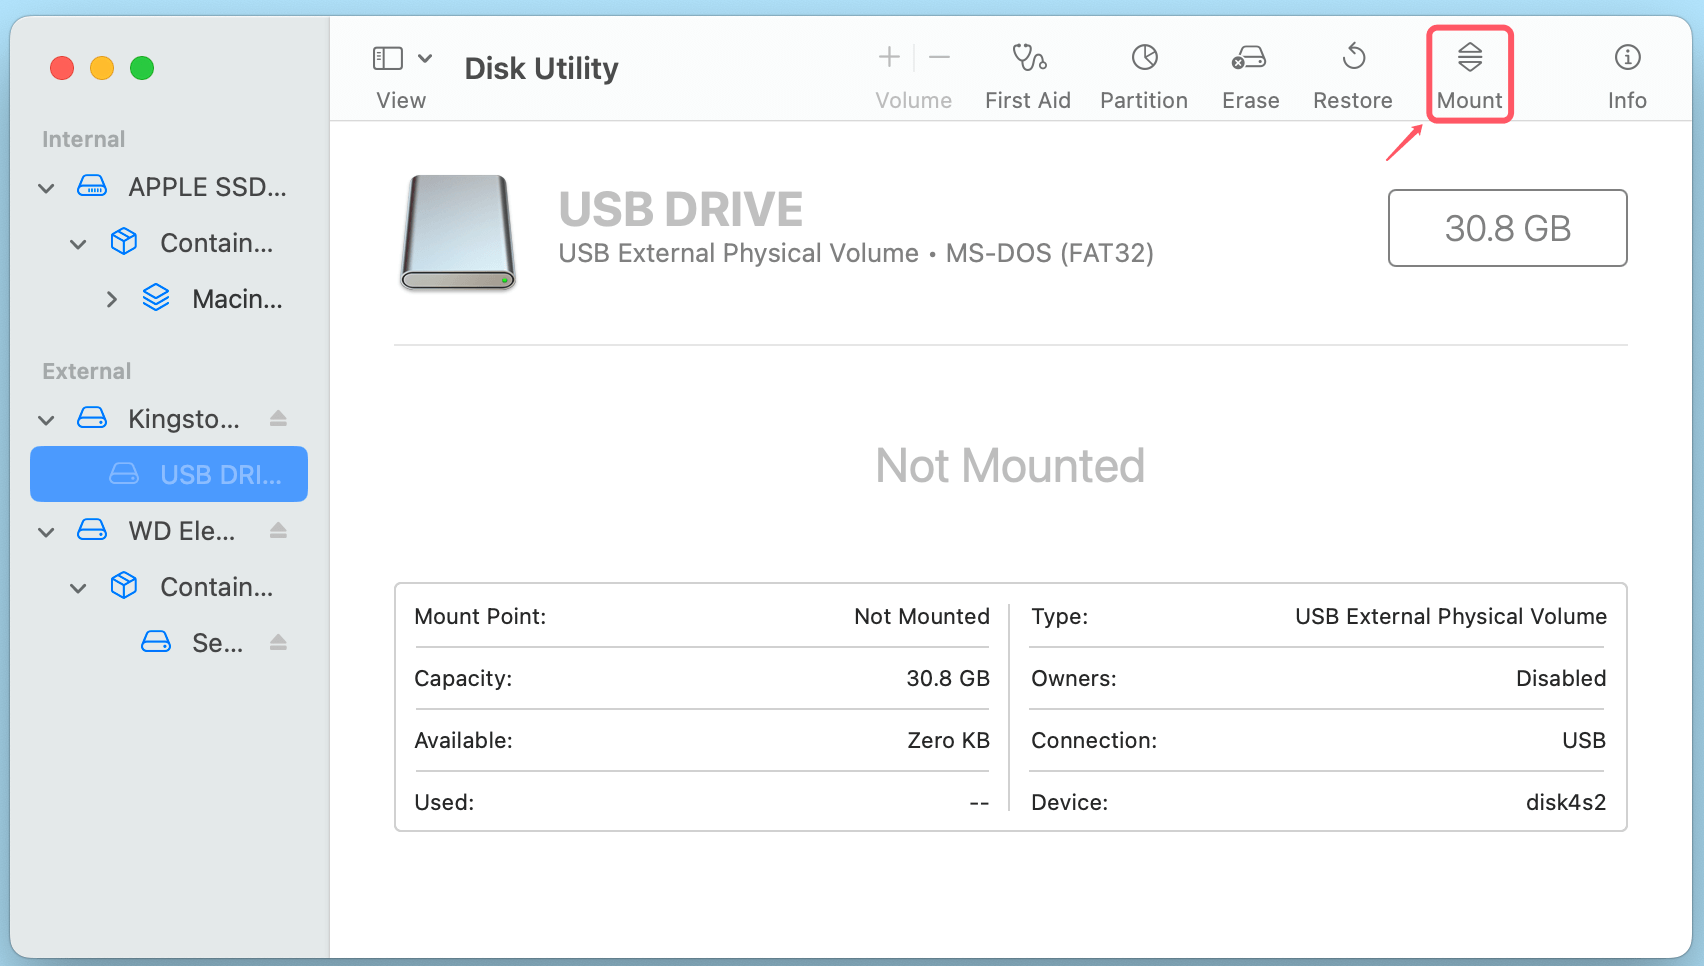The width and height of the screenshot is (1704, 966).
Task: Open the Info panel
Action: pos(1626,73)
